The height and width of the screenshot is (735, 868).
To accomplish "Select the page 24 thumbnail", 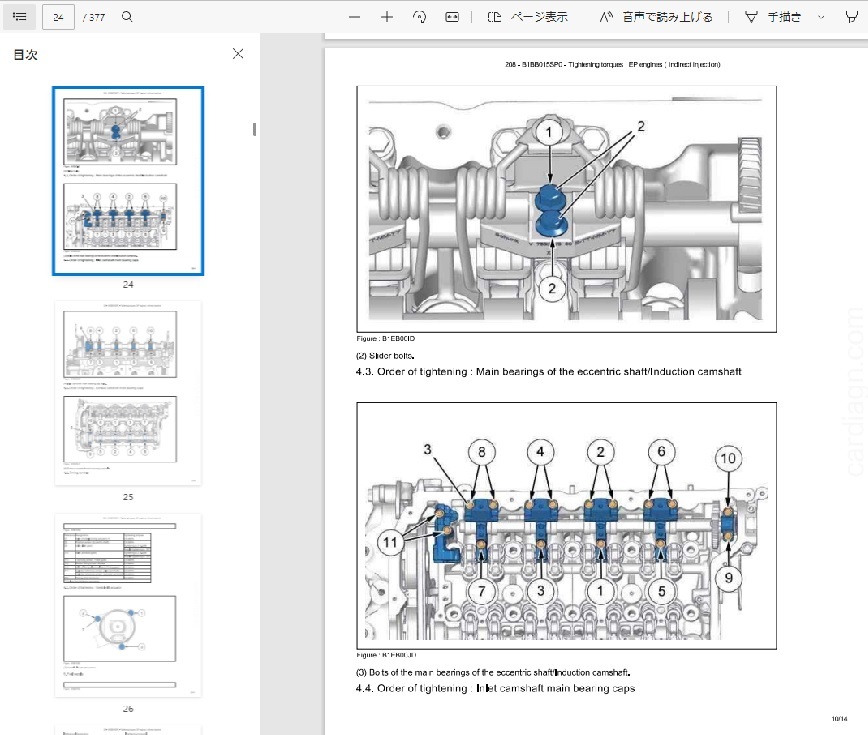I will (128, 180).
